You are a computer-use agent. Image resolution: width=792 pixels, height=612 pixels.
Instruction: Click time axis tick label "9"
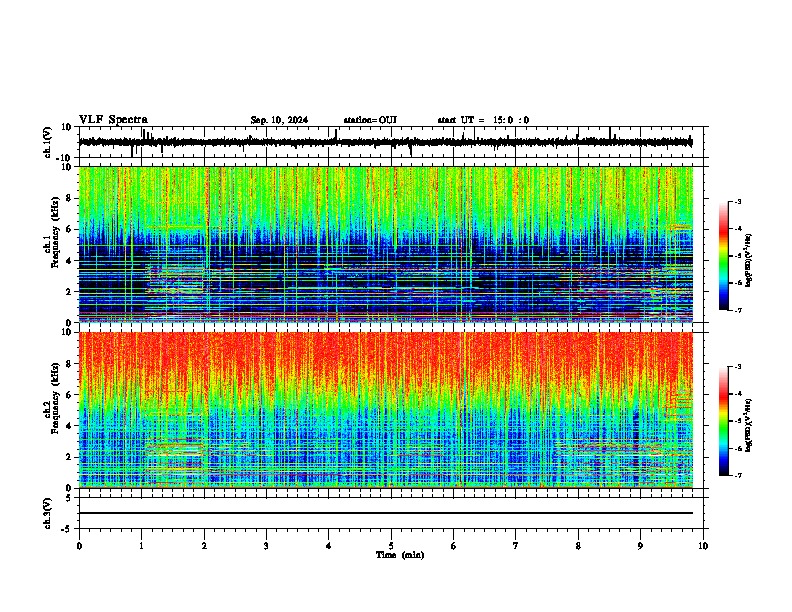640,546
